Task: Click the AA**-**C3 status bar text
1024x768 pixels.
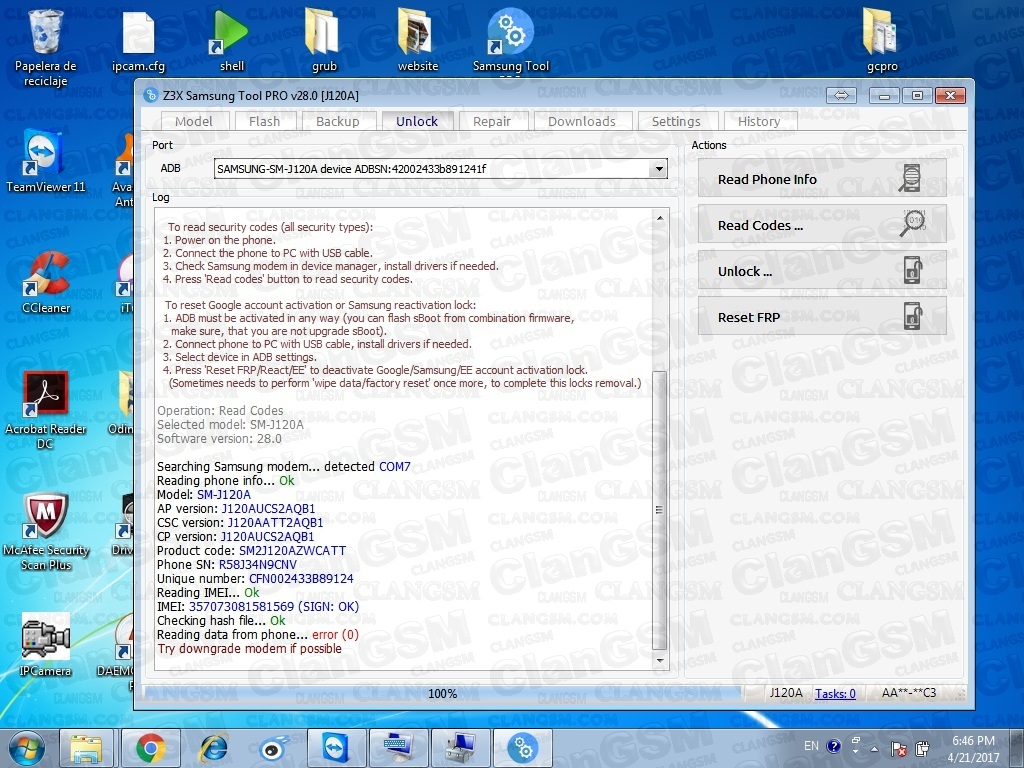Action: (x=908, y=693)
